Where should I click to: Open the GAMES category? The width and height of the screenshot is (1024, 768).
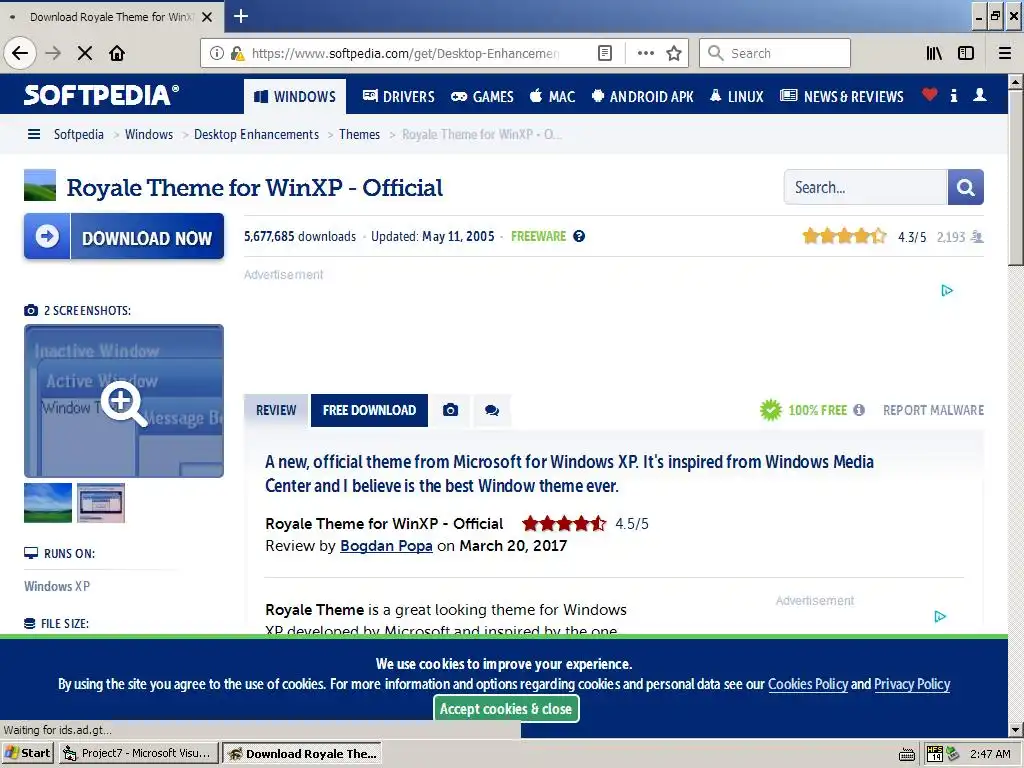coord(483,97)
